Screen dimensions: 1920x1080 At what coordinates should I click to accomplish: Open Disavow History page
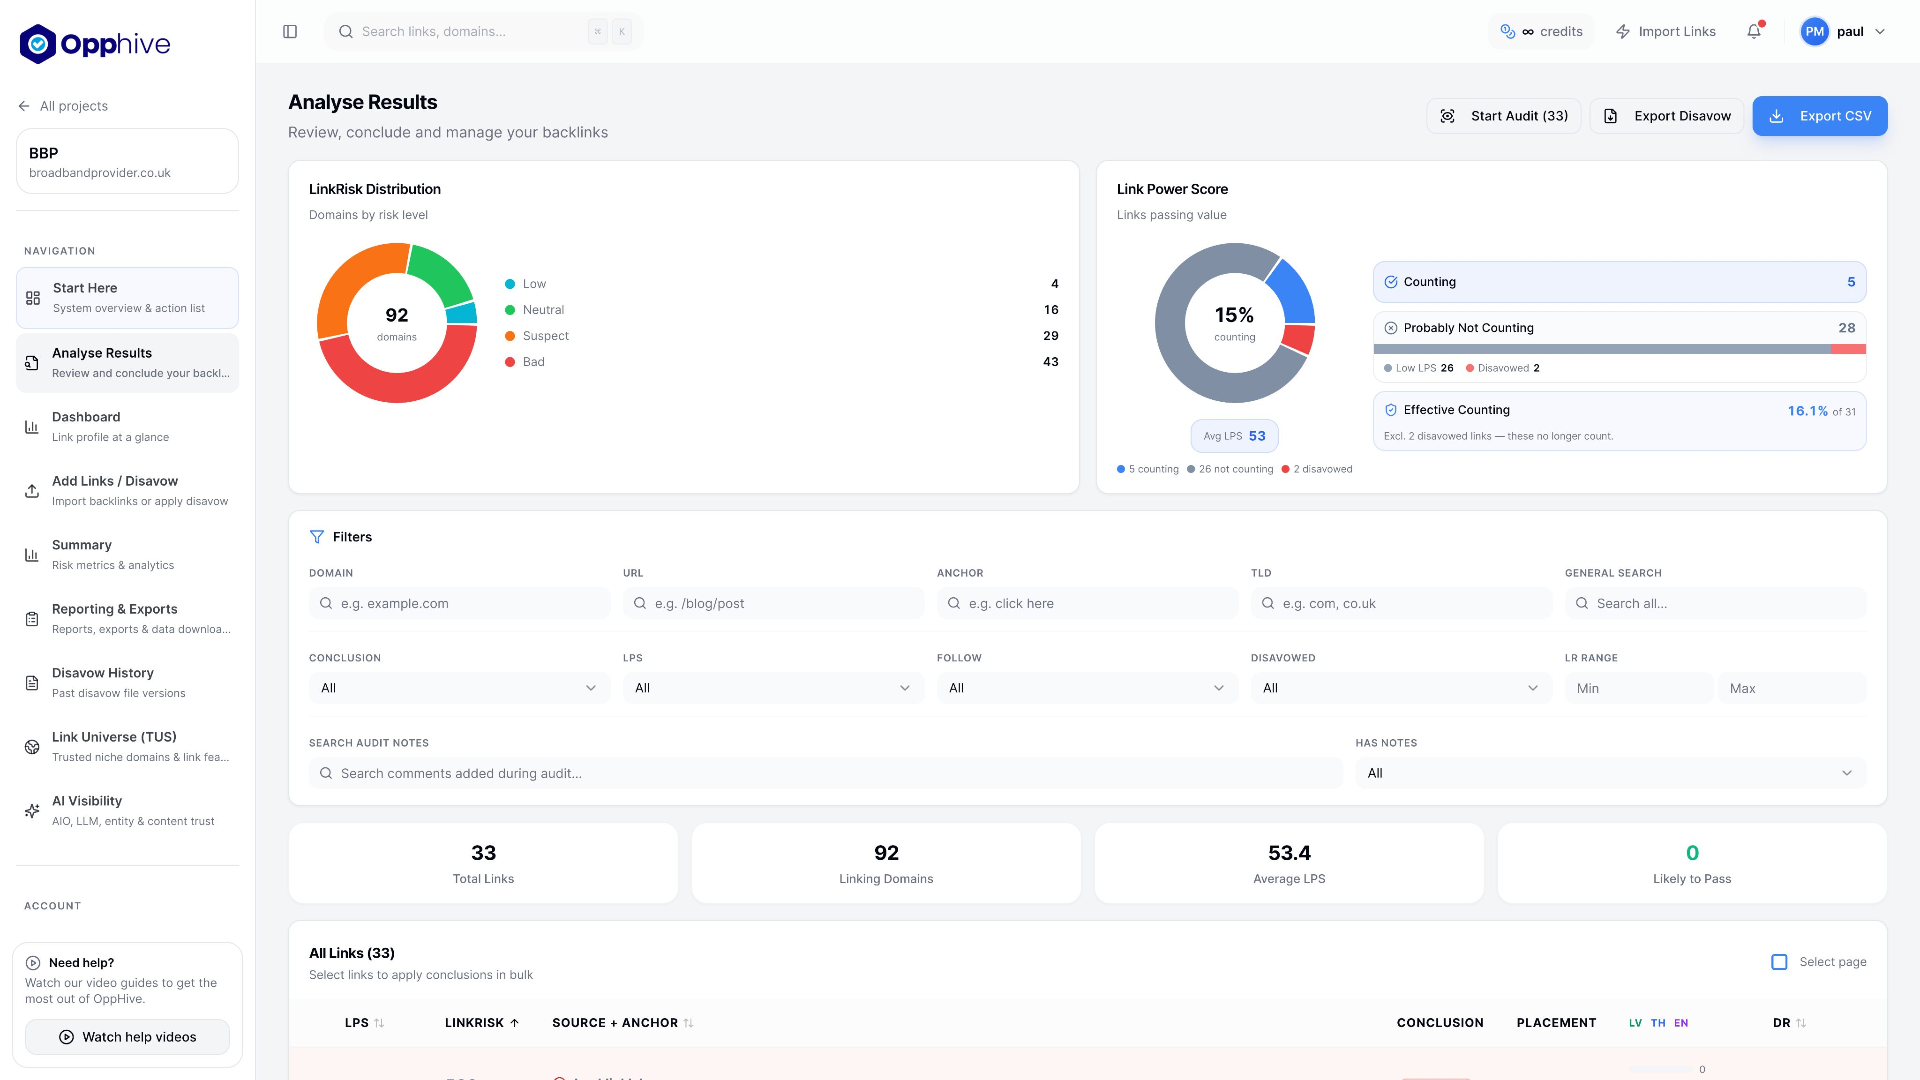click(x=127, y=683)
